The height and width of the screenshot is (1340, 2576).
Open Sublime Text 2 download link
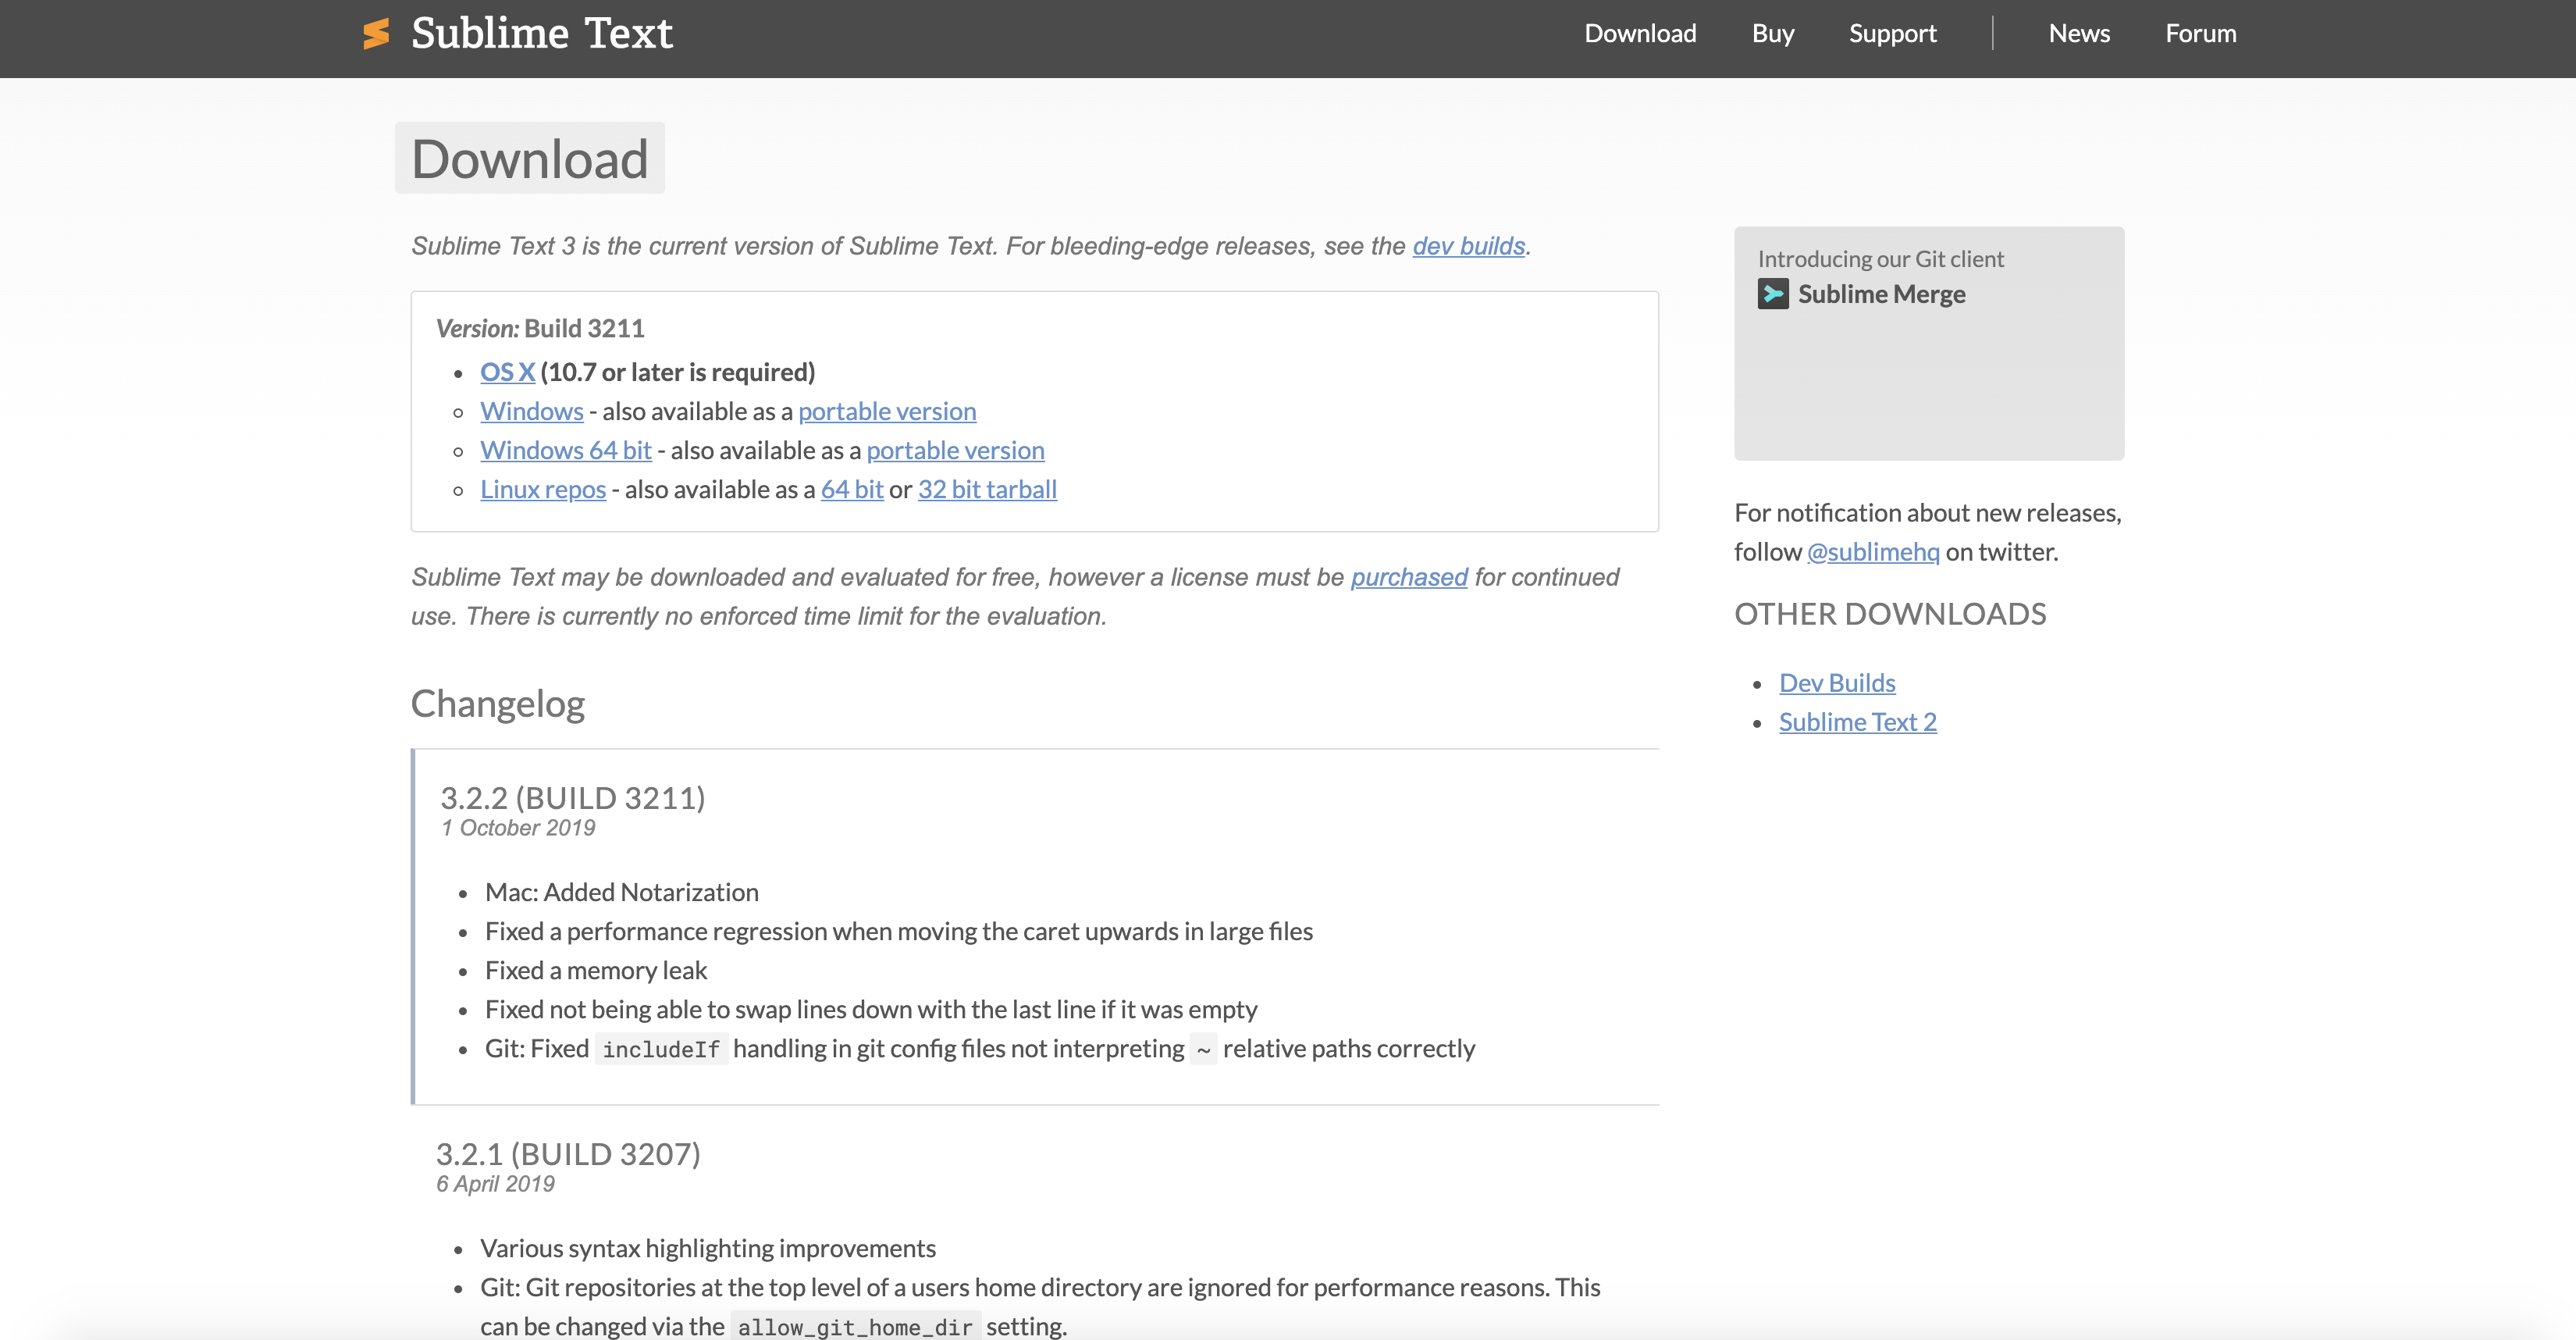pyautogui.click(x=1857, y=722)
